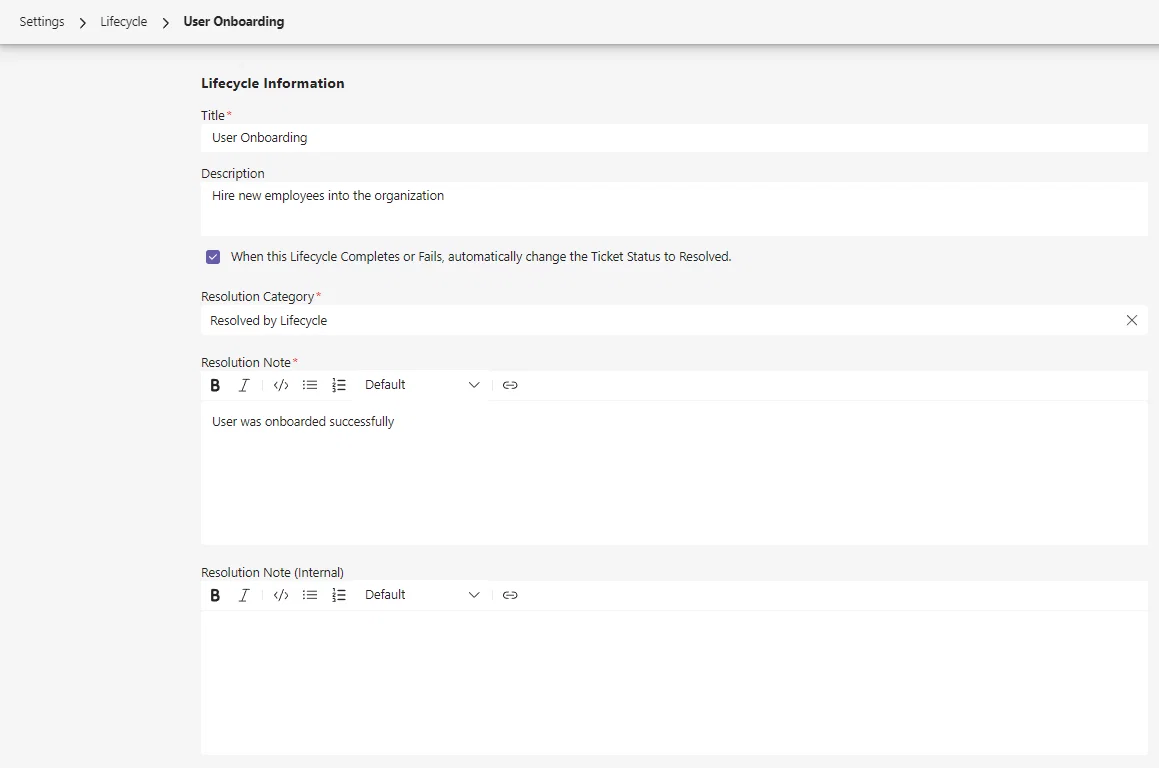Image resolution: width=1159 pixels, height=768 pixels.
Task: Toggle bold in Resolution Note toolbar
Action: [215, 385]
